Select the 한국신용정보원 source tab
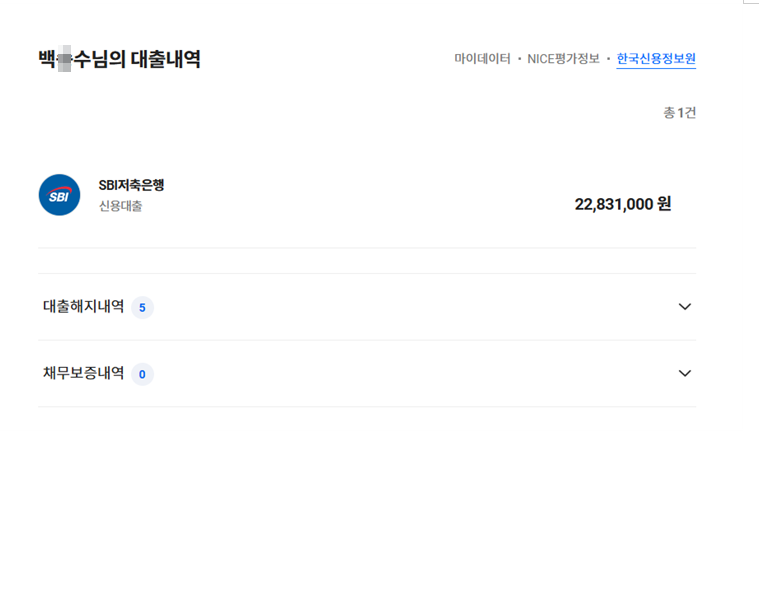Image resolution: width=759 pixels, height=607 pixels. [x=656, y=59]
